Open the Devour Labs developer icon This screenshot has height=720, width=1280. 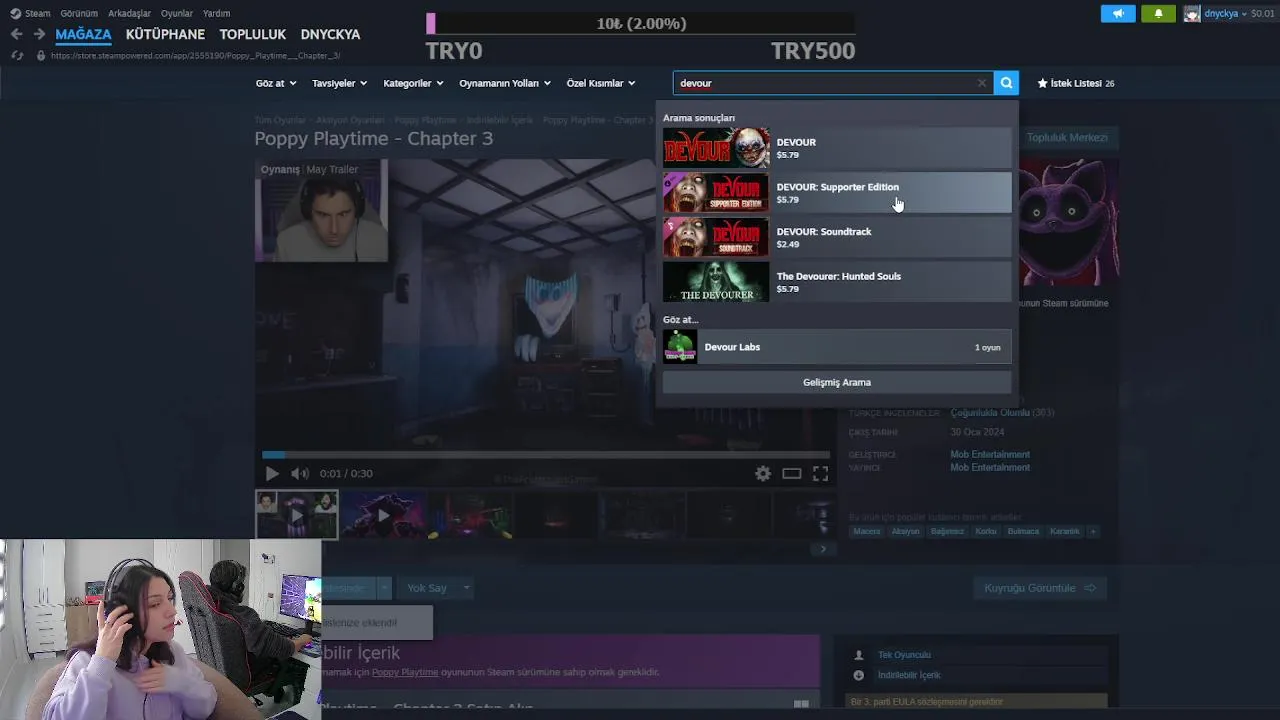tap(680, 347)
